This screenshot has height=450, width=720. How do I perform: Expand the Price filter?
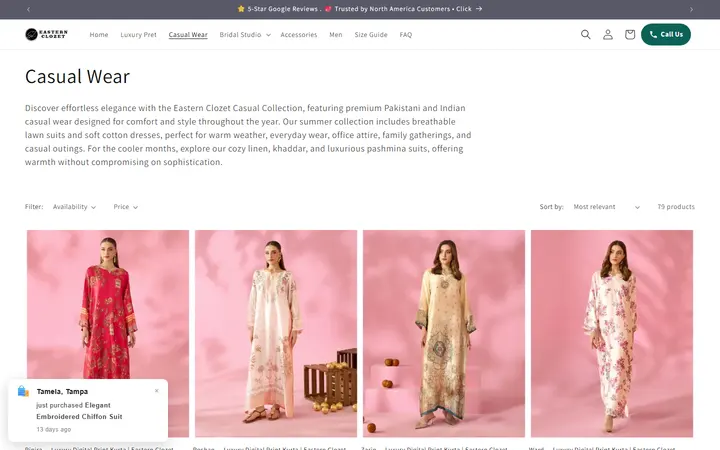[x=125, y=207]
